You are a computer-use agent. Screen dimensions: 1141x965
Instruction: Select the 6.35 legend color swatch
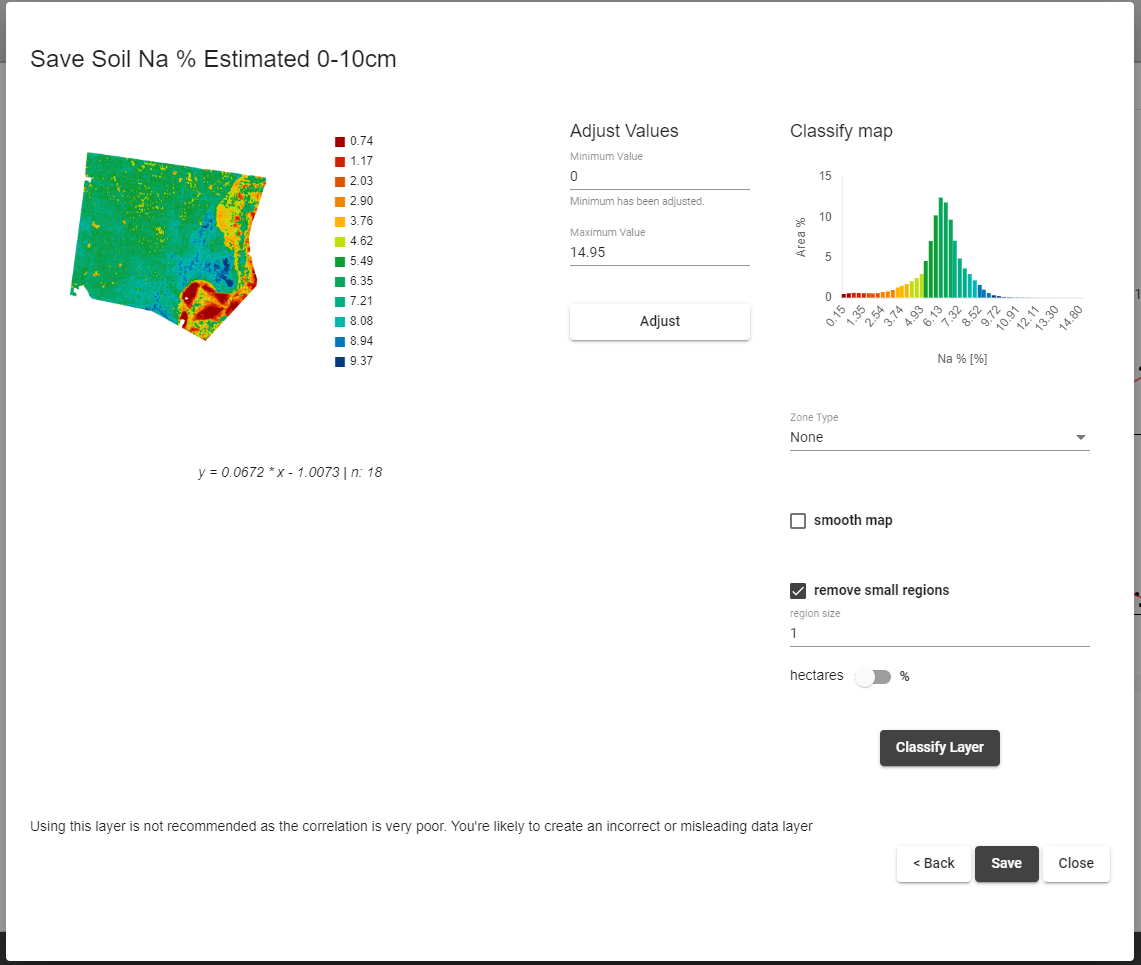pos(340,282)
